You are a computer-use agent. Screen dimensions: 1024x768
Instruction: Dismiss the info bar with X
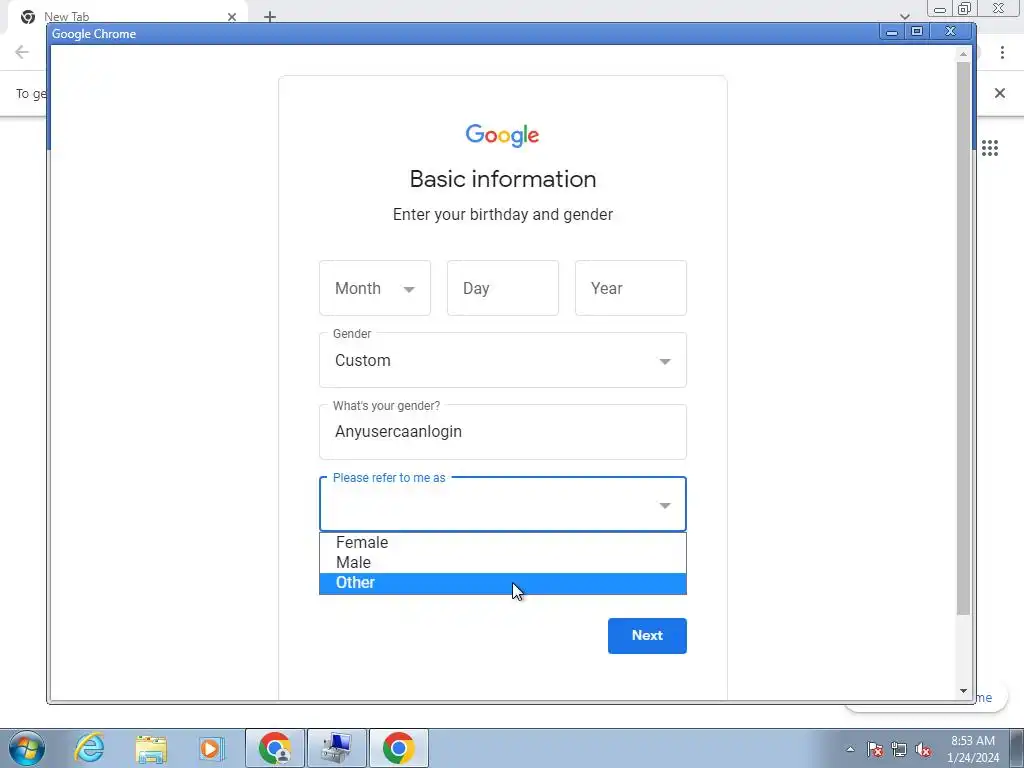tap(1000, 93)
